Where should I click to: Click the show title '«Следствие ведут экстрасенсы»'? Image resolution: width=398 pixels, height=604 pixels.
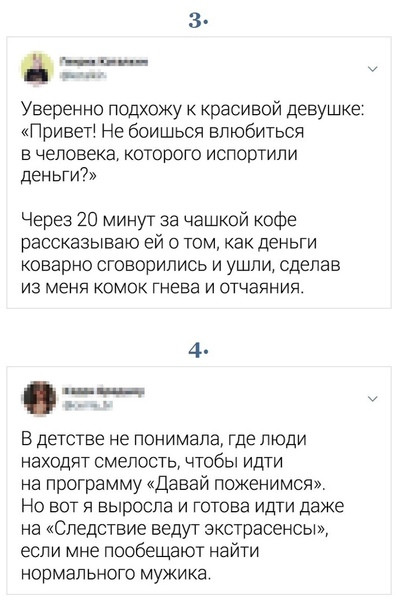[x=186, y=528]
